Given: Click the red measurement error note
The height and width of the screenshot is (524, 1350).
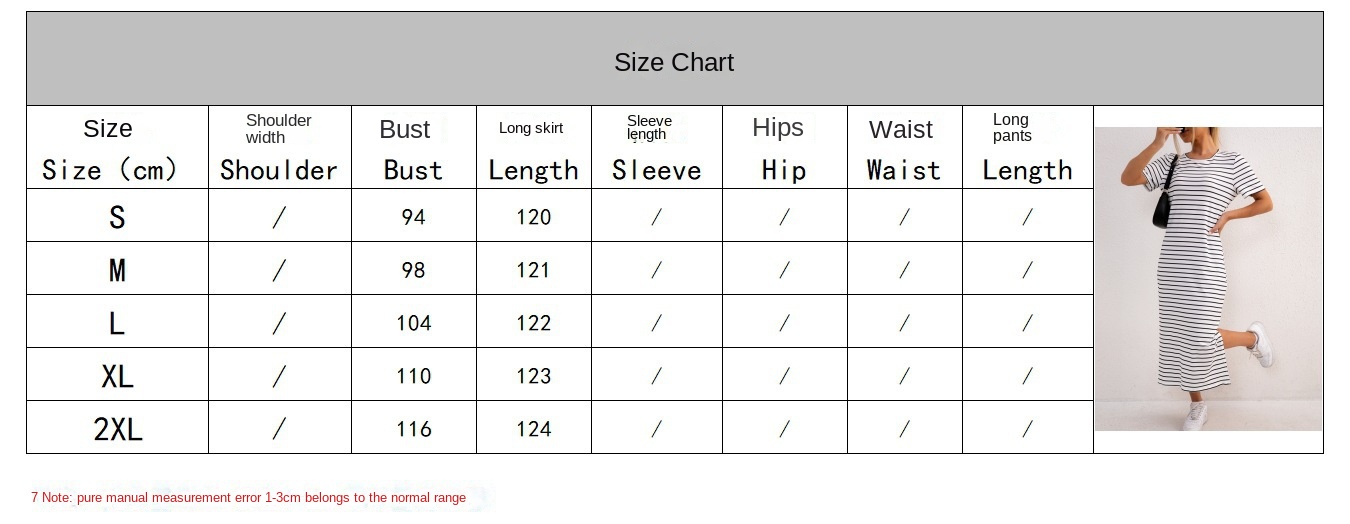Looking at the screenshot, I should [248, 497].
